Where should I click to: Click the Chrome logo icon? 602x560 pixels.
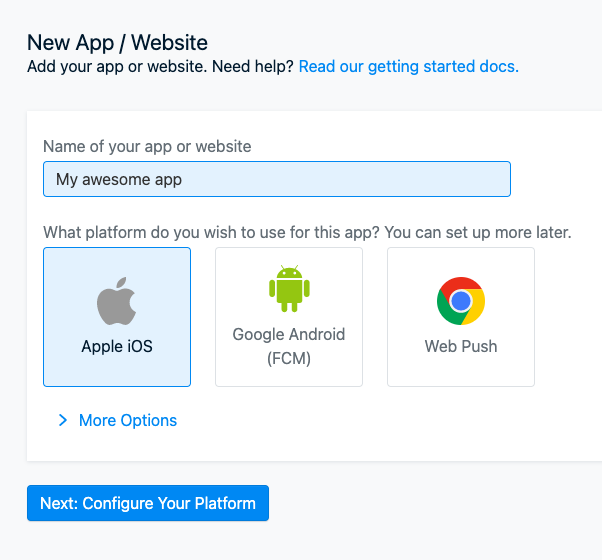click(461, 301)
